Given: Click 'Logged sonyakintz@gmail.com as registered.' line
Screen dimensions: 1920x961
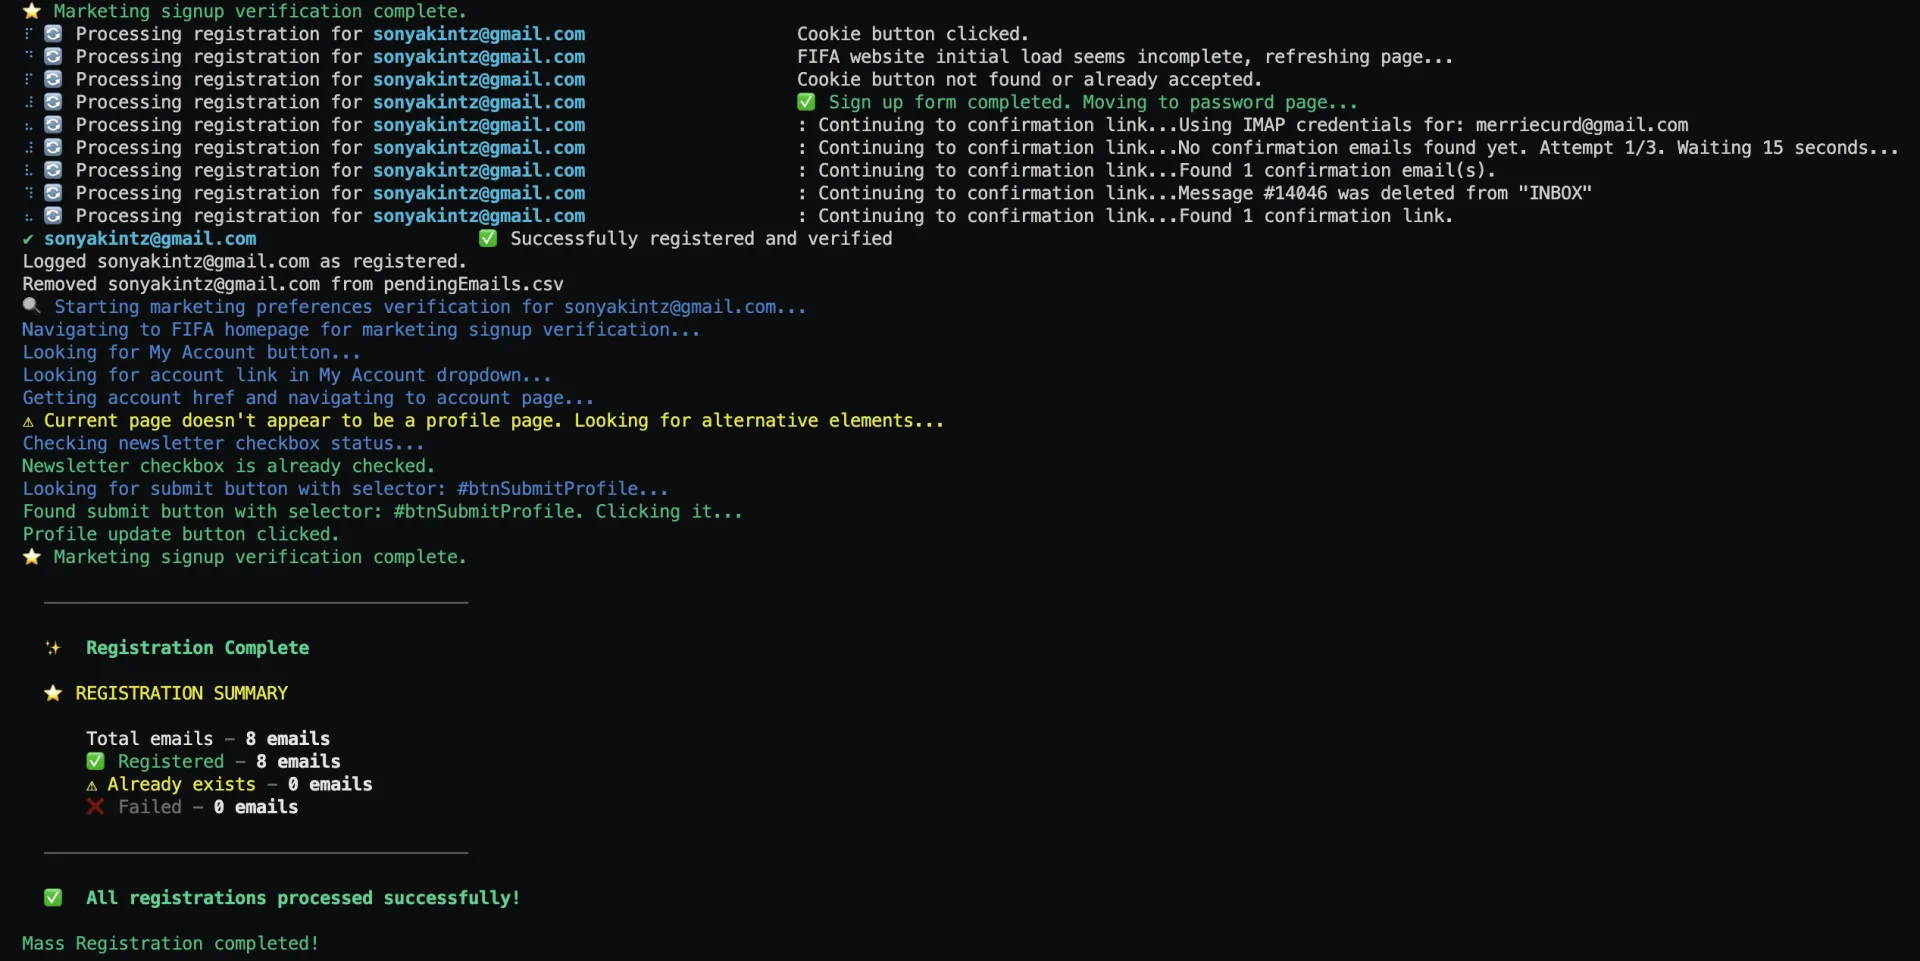Looking at the screenshot, I should 245,261.
